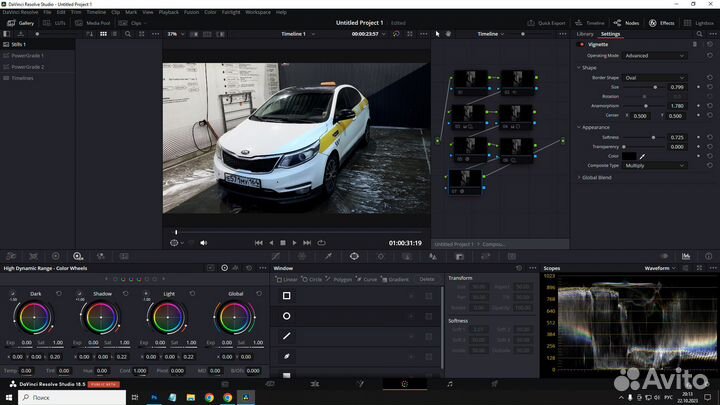This screenshot has height=405, width=720.
Task: Open the Border Shape Oval dropdown
Action: (x=654, y=78)
